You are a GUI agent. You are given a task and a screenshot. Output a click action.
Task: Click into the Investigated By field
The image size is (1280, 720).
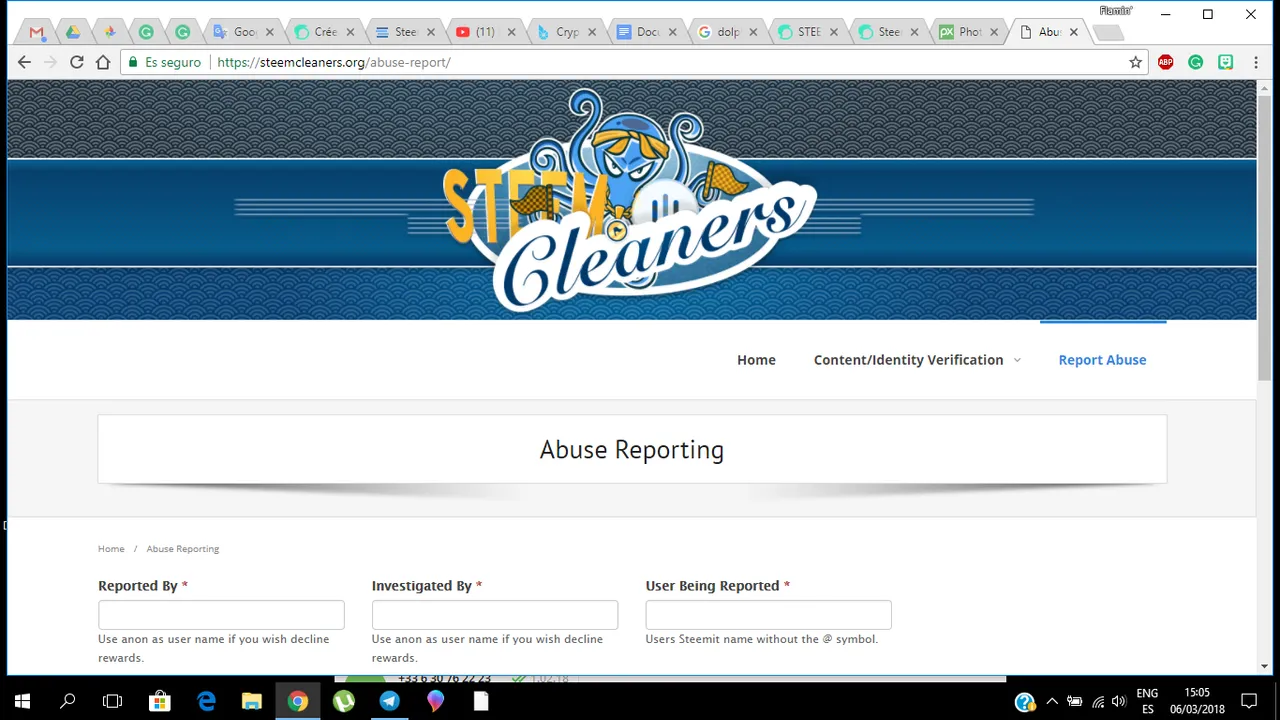495,615
